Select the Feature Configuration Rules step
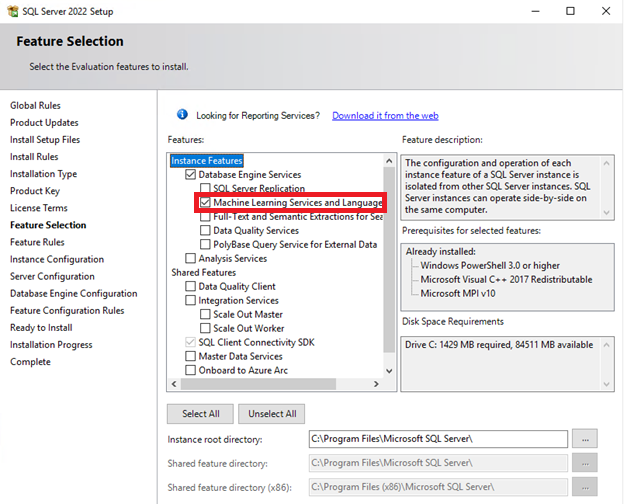This screenshot has width=624, height=504. click(67, 311)
